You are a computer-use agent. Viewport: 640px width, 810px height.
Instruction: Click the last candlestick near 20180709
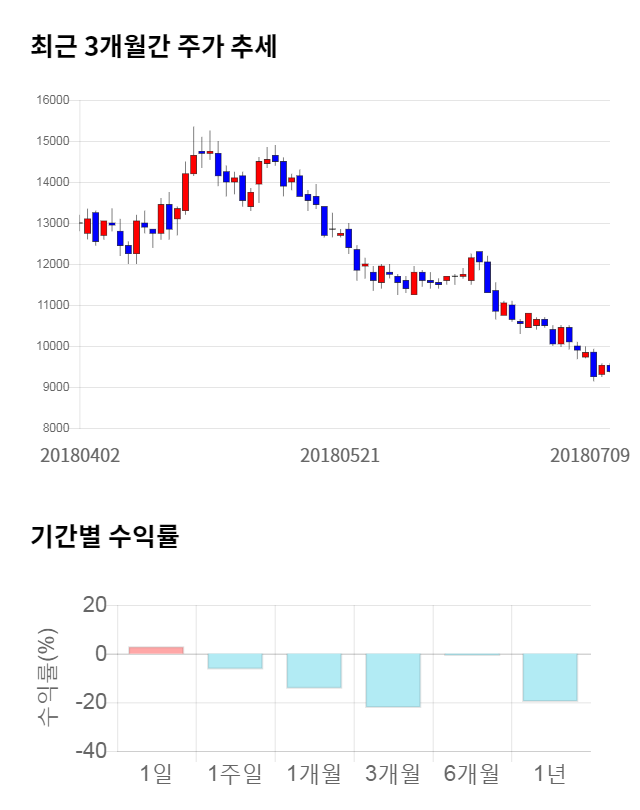tap(608, 369)
